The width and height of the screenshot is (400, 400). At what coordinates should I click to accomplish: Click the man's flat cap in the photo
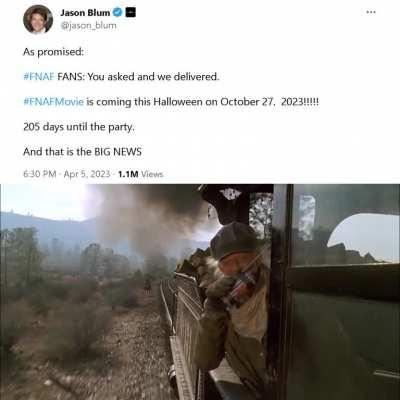233,240
